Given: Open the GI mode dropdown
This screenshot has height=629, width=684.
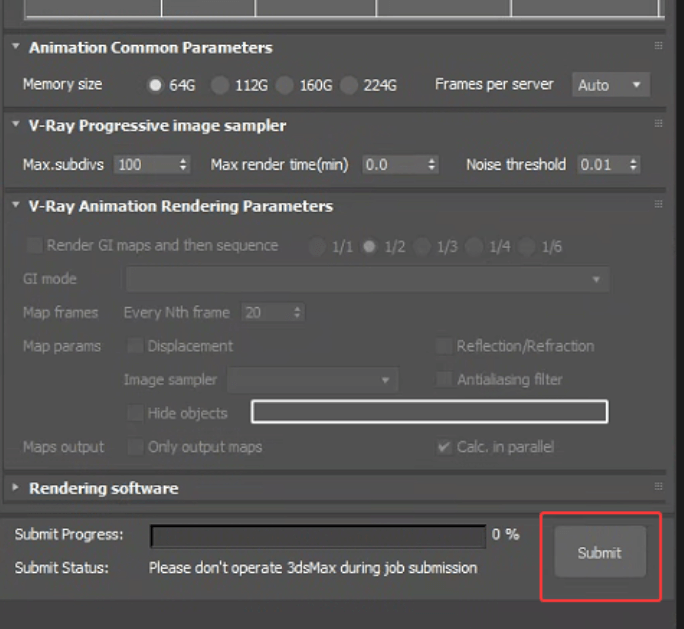Looking at the screenshot, I should tap(367, 279).
